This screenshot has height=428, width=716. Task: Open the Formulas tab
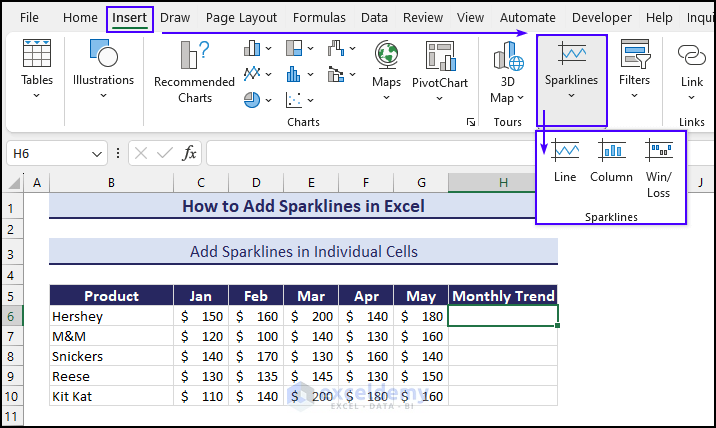[x=320, y=17]
